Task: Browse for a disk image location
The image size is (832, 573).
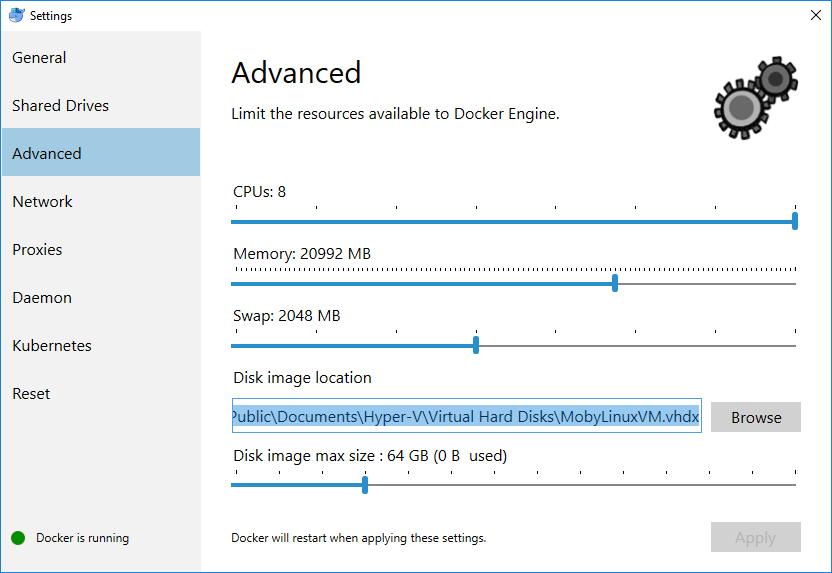Action: (x=756, y=417)
